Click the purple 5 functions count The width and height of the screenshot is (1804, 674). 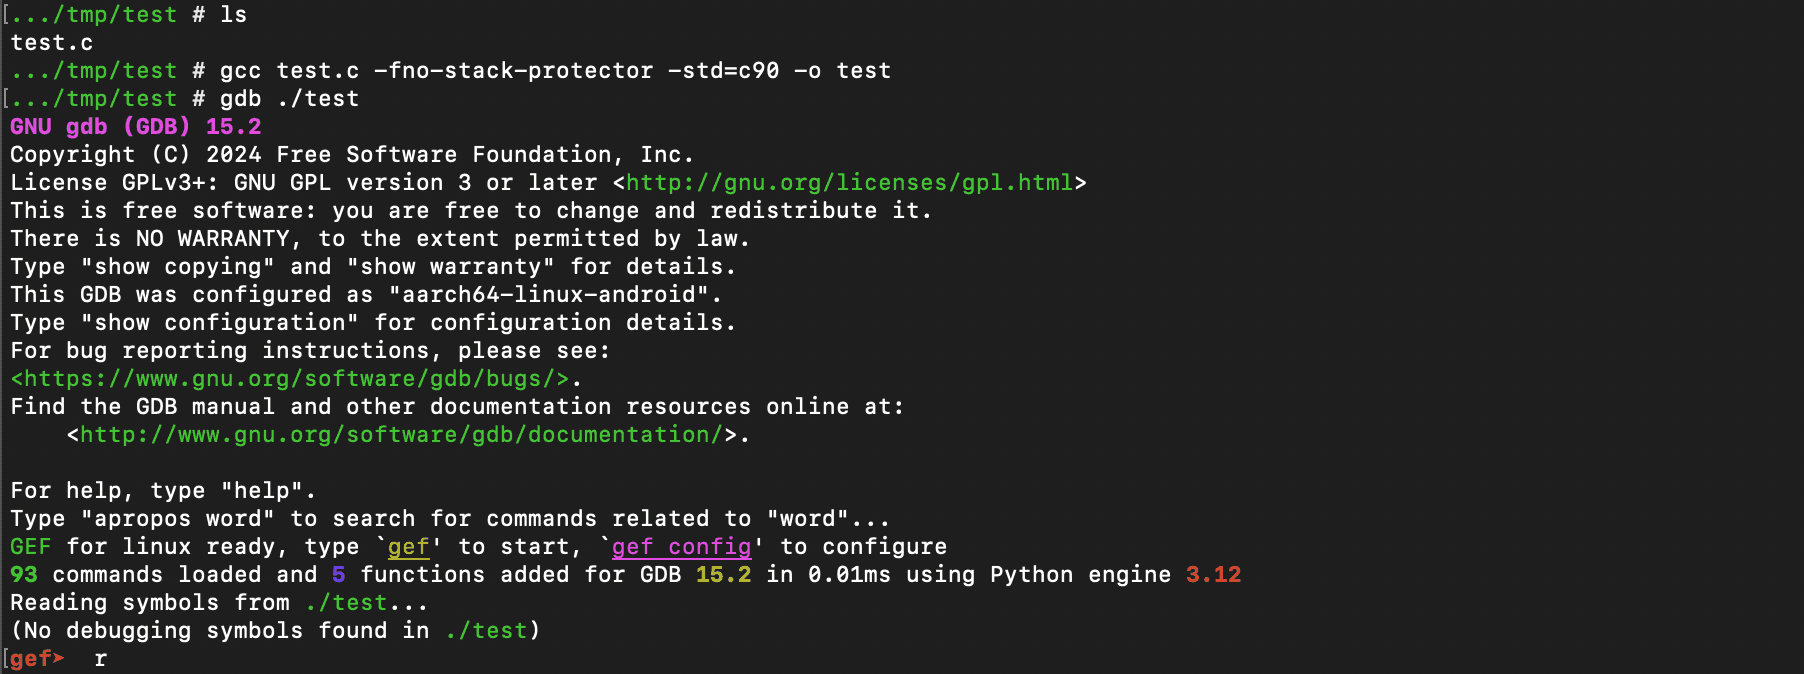pyautogui.click(x=339, y=575)
